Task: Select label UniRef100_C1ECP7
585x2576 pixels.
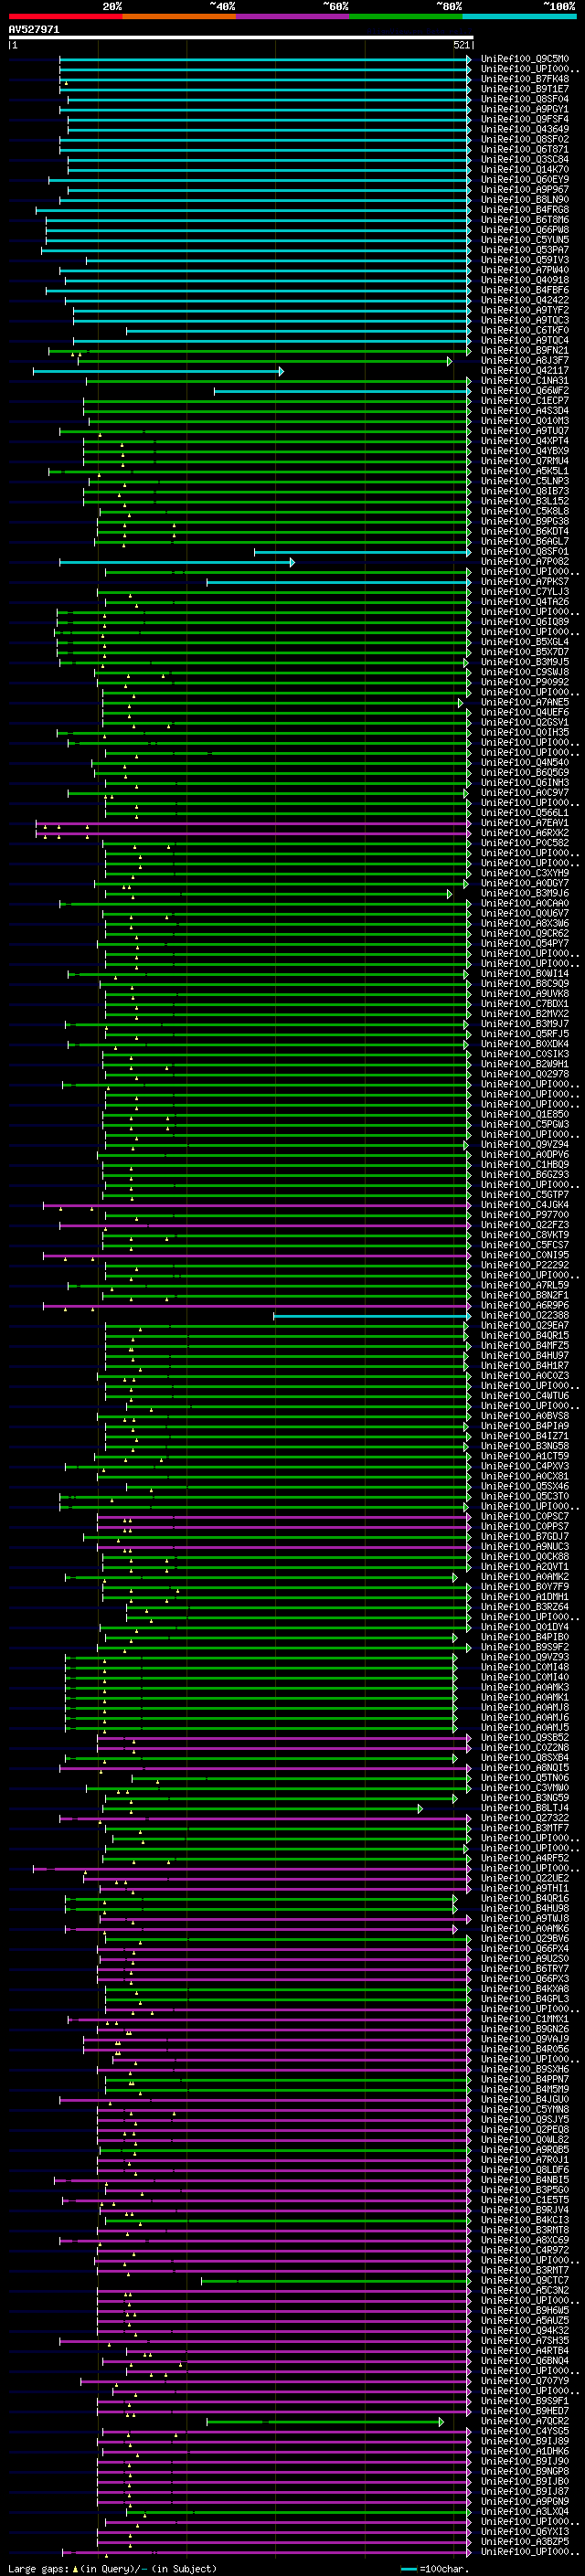Action: (525, 401)
